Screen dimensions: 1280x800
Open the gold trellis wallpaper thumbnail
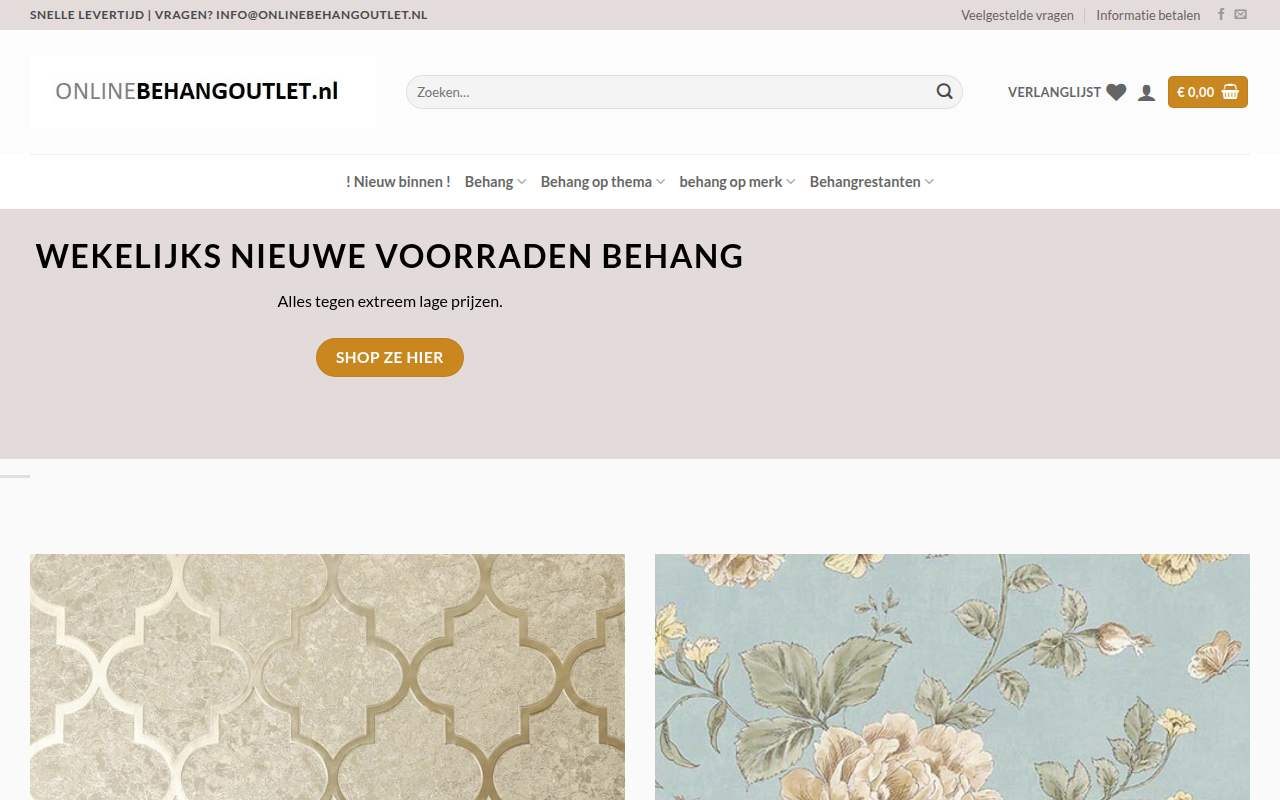pyautogui.click(x=327, y=677)
